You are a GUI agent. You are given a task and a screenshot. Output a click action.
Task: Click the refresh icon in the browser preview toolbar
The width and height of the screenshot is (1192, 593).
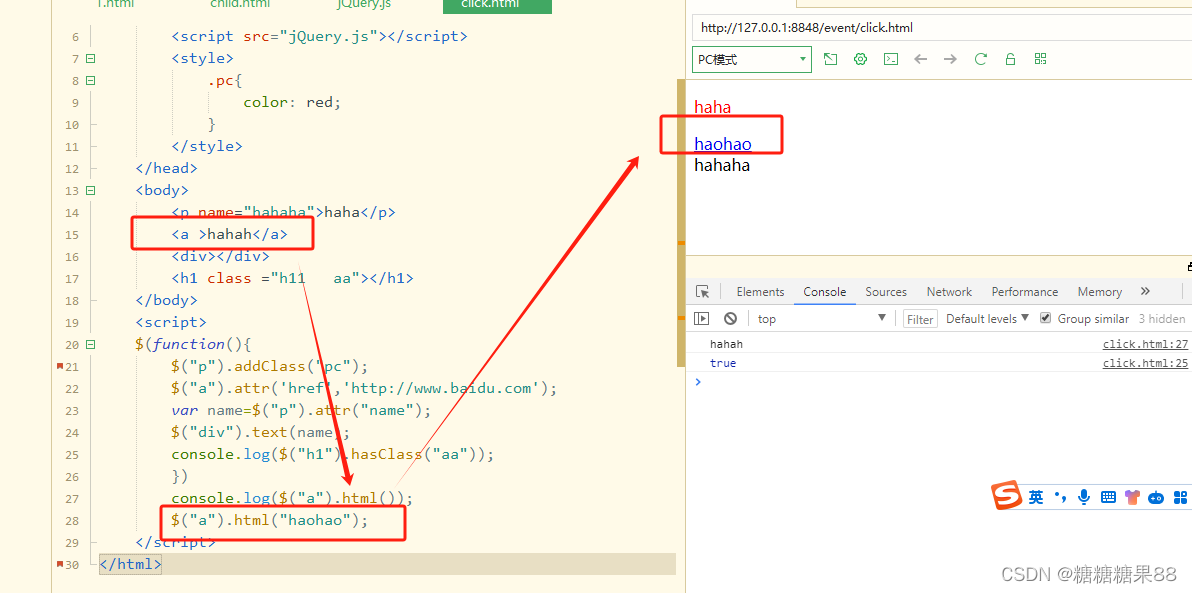point(980,59)
